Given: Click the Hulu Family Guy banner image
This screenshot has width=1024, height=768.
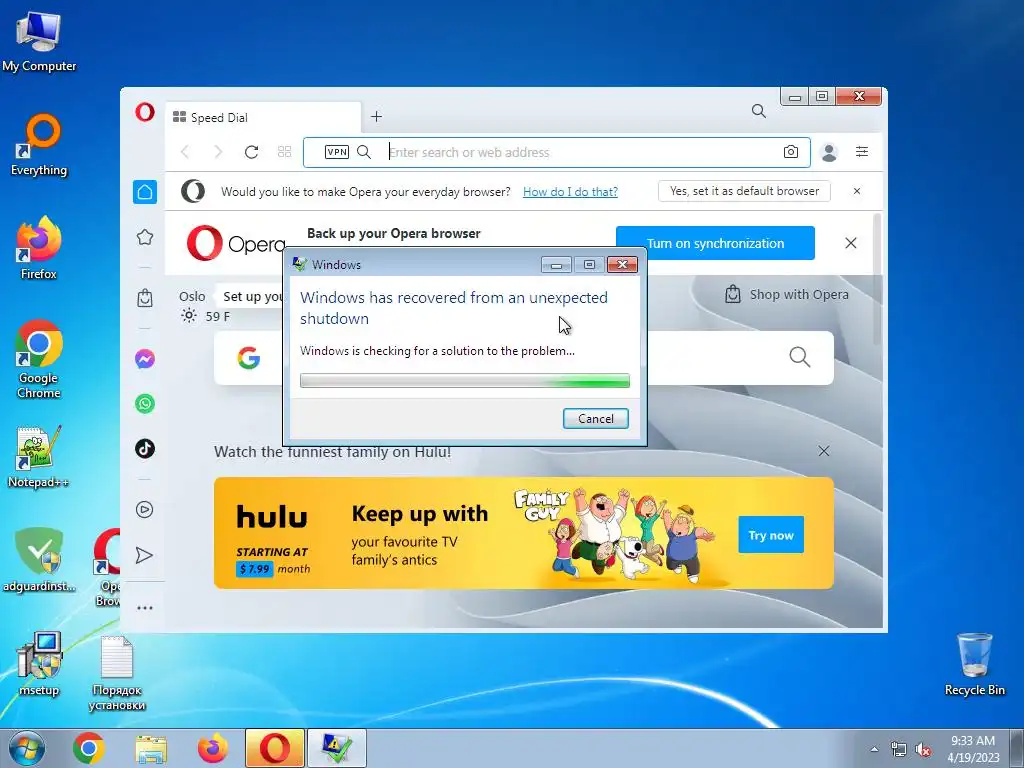Looking at the screenshot, I should tap(524, 533).
